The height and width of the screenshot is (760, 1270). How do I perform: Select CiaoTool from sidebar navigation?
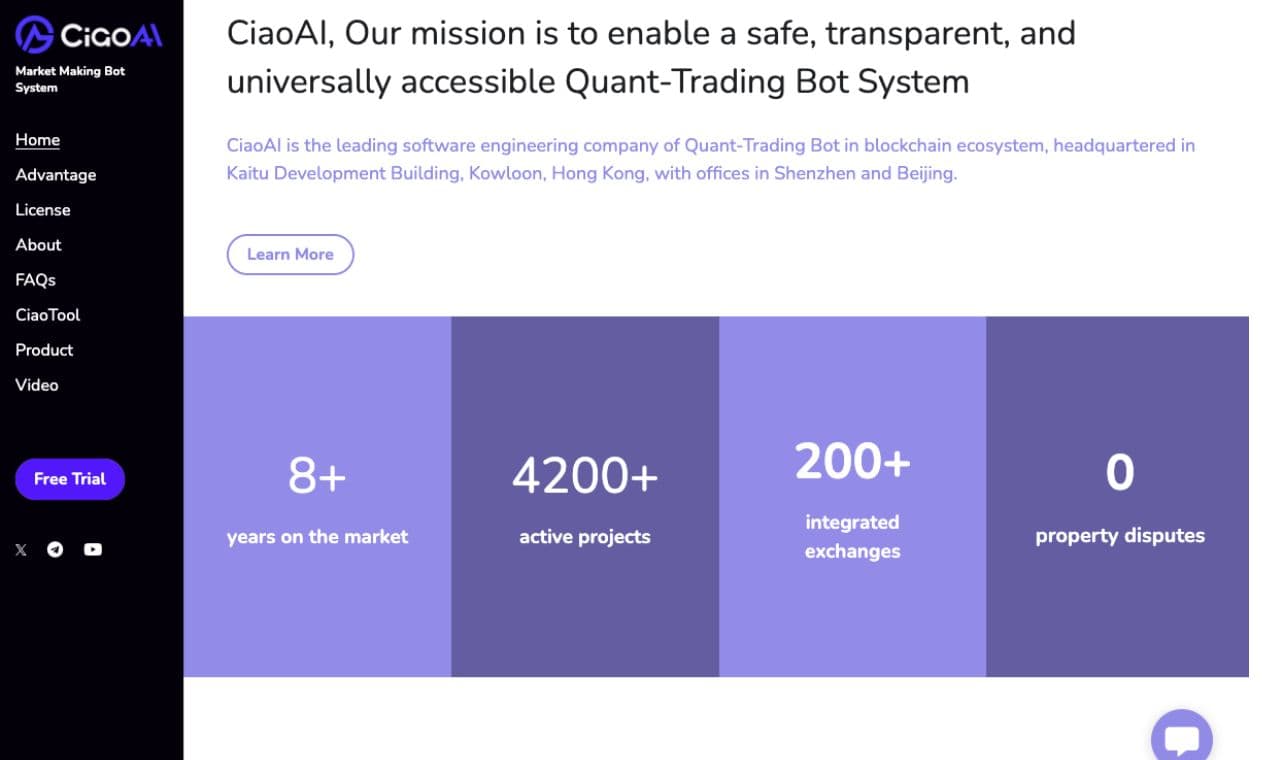click(47, 315)
